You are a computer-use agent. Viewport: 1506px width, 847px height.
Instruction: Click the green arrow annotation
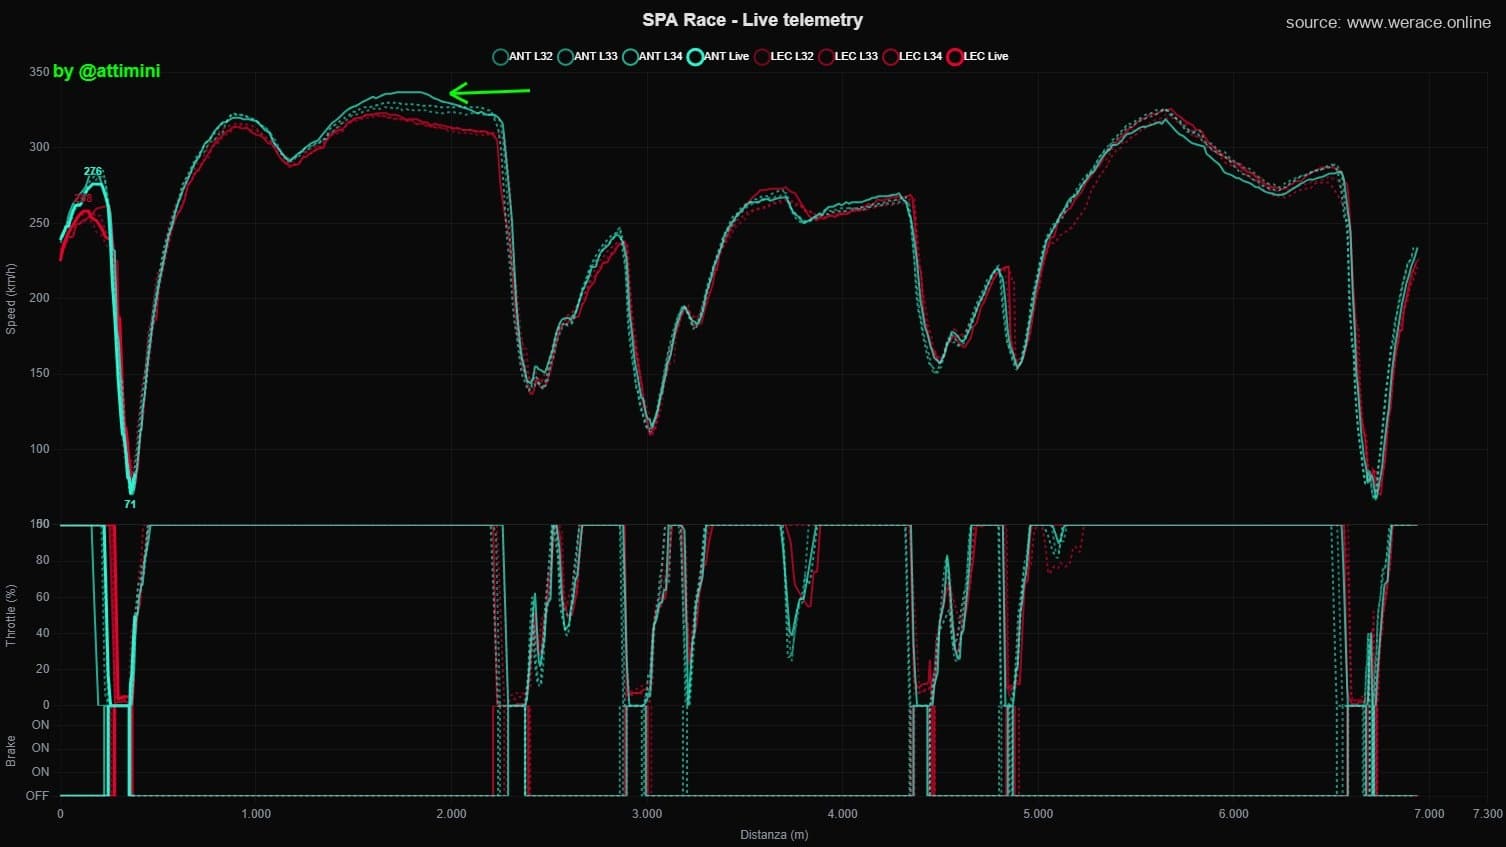[x=489, y=92]
